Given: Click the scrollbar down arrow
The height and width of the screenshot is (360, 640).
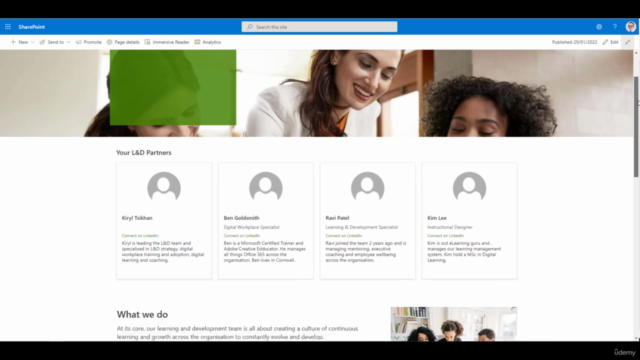Looking at the screenshot, I should (636, 338).
